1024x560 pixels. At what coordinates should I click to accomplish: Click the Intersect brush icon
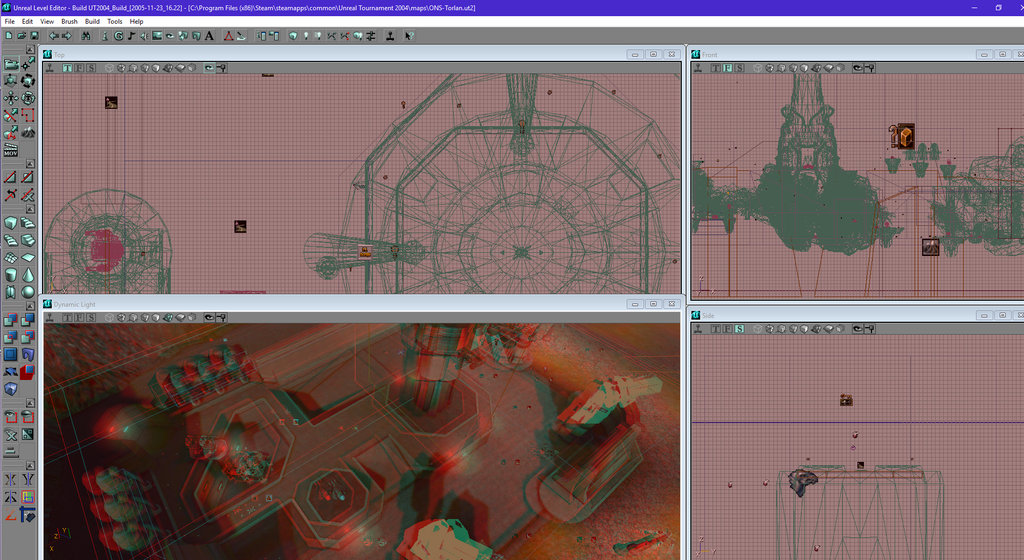(x=11, y=337)
